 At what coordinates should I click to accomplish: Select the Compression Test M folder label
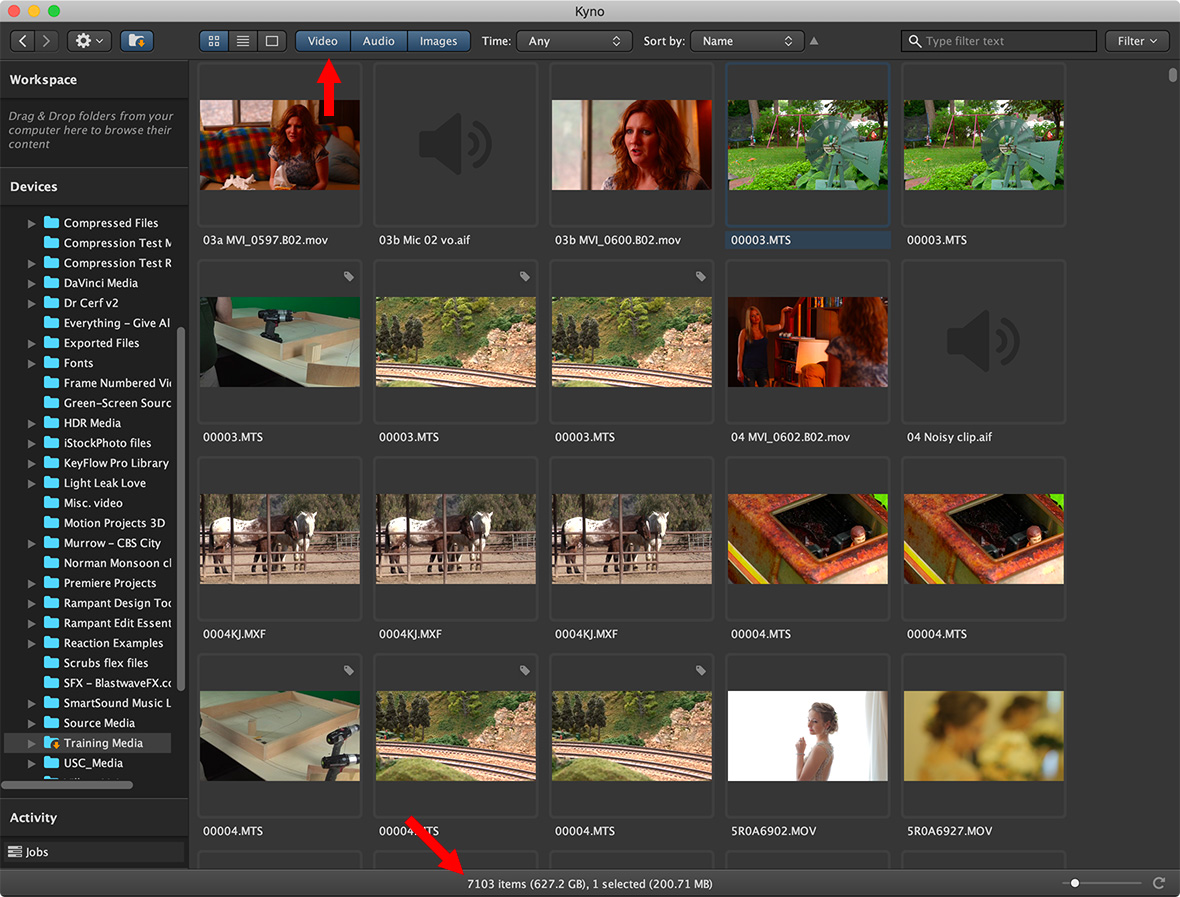click(117, 243)
